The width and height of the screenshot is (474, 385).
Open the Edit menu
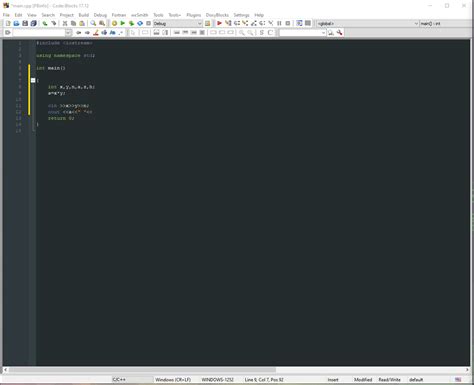[x=18, y=15]
